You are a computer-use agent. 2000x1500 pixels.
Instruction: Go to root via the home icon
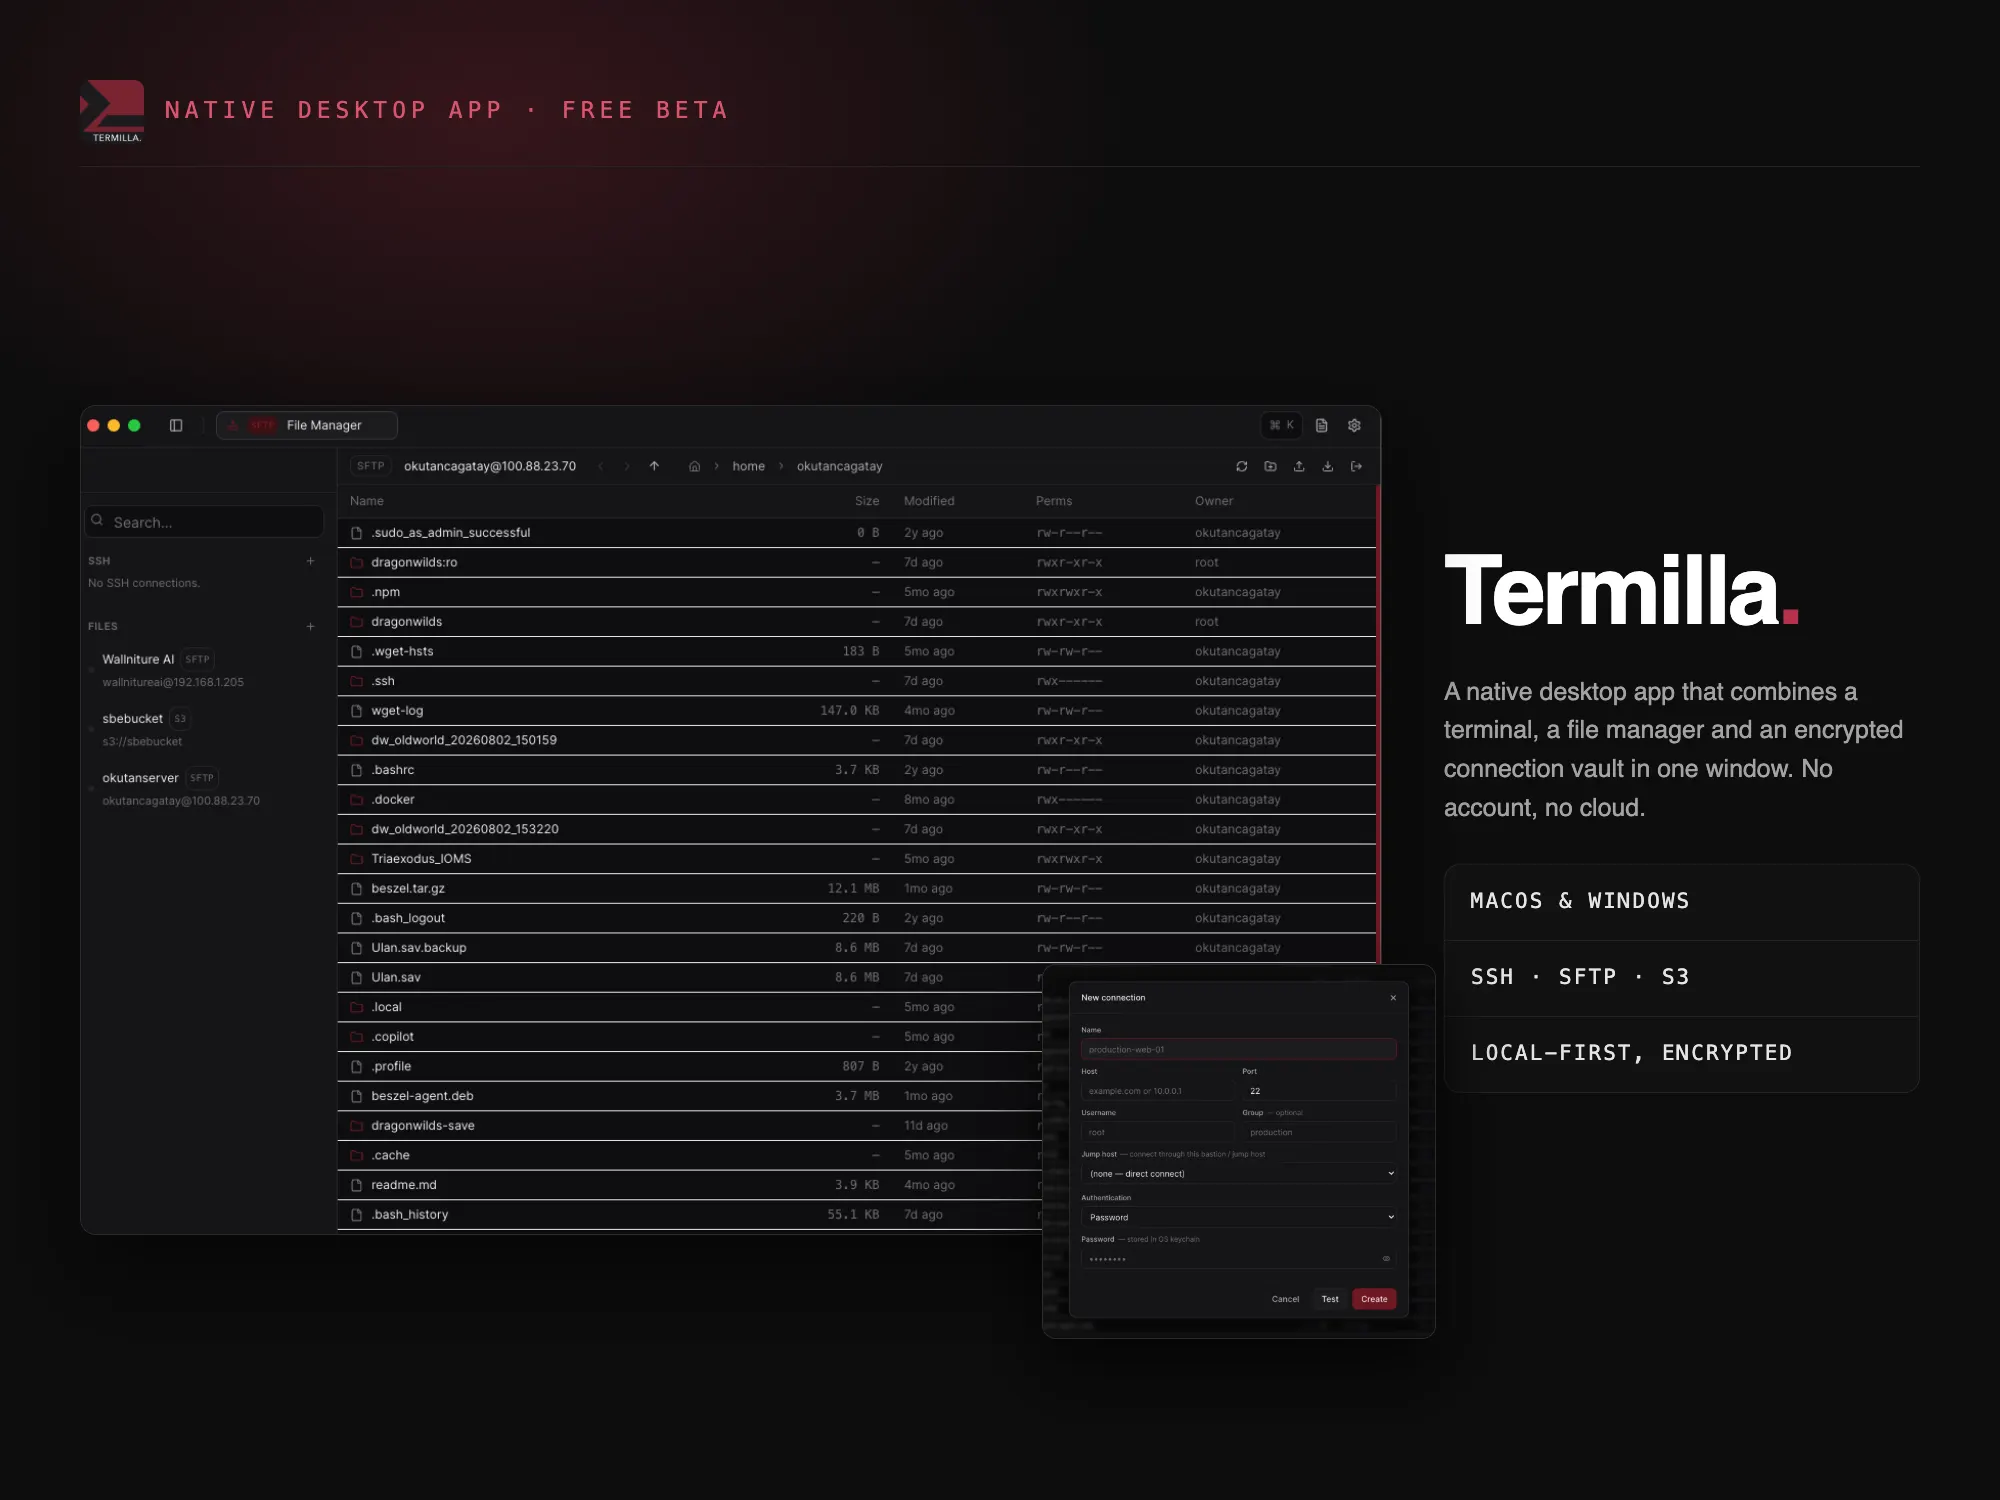click(x=694, y=466)
